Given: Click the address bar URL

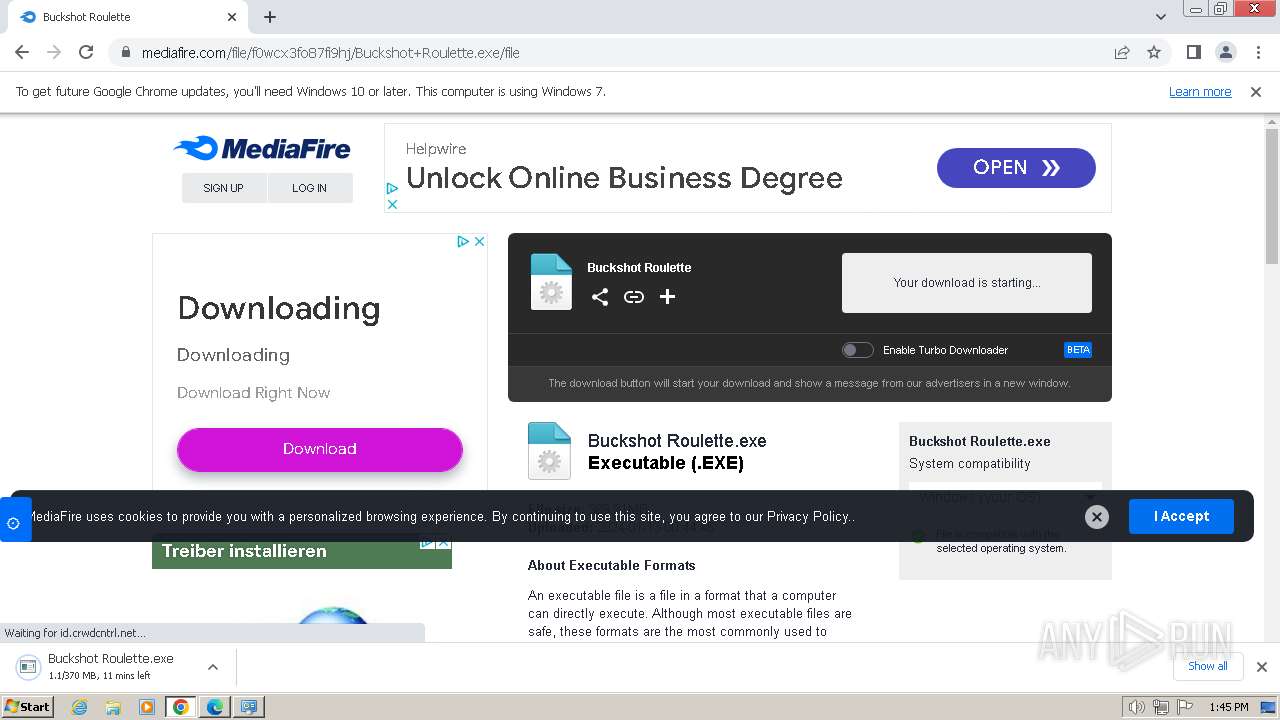Looking at the screenshot, I should 331,53.
